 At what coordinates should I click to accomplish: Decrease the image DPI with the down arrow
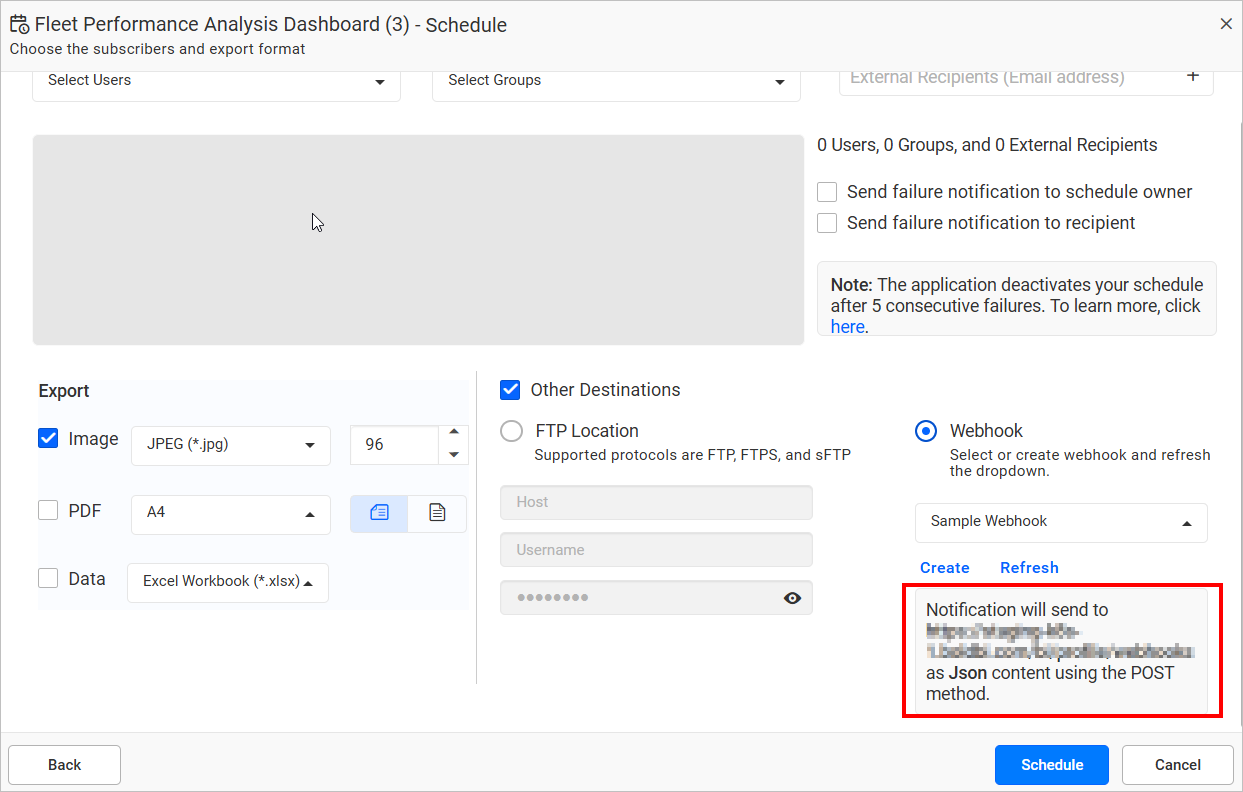[x=454, y=455]
